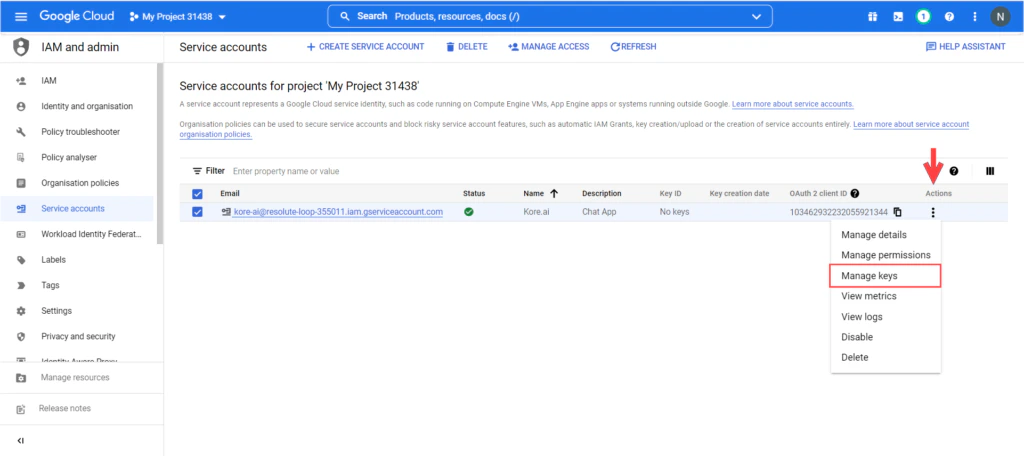Image resolution: width=1024 pixels, height=456 pixels.
Task: Select Manage permissions from actions menu
Action: pyautogui.click(x=886, y=255)
